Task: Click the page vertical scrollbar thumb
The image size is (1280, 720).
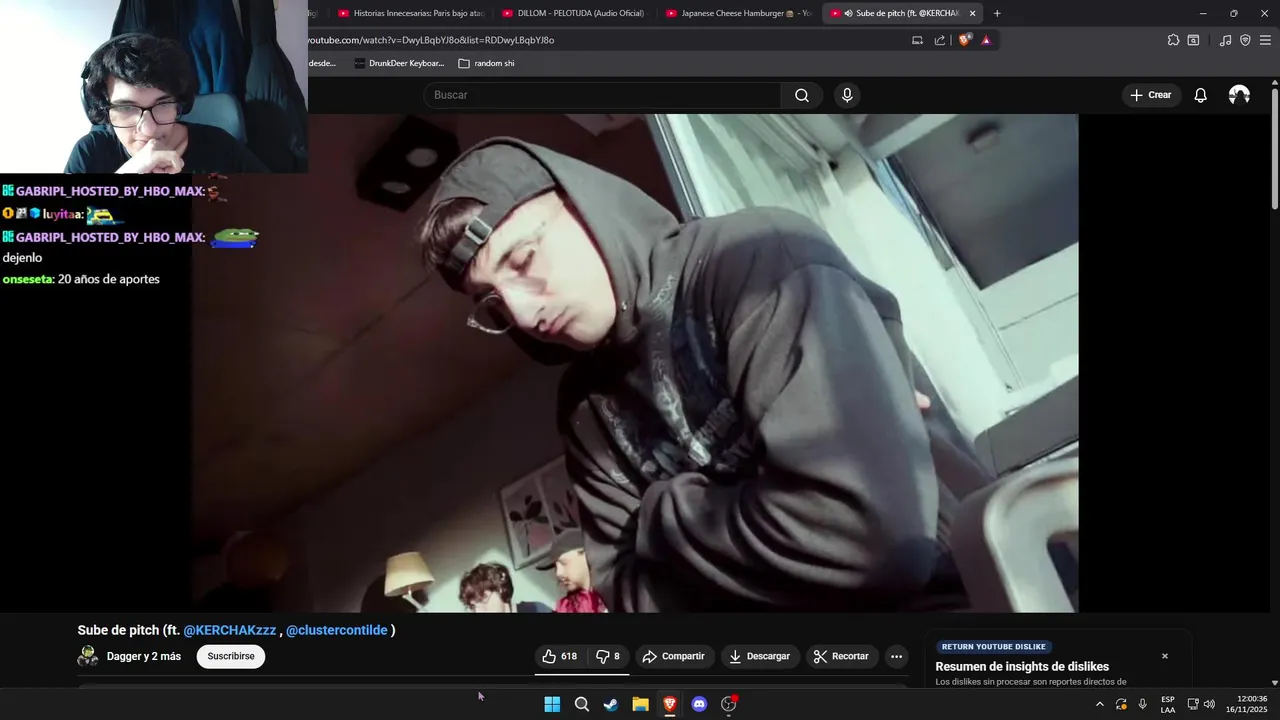Action: 1275,148
